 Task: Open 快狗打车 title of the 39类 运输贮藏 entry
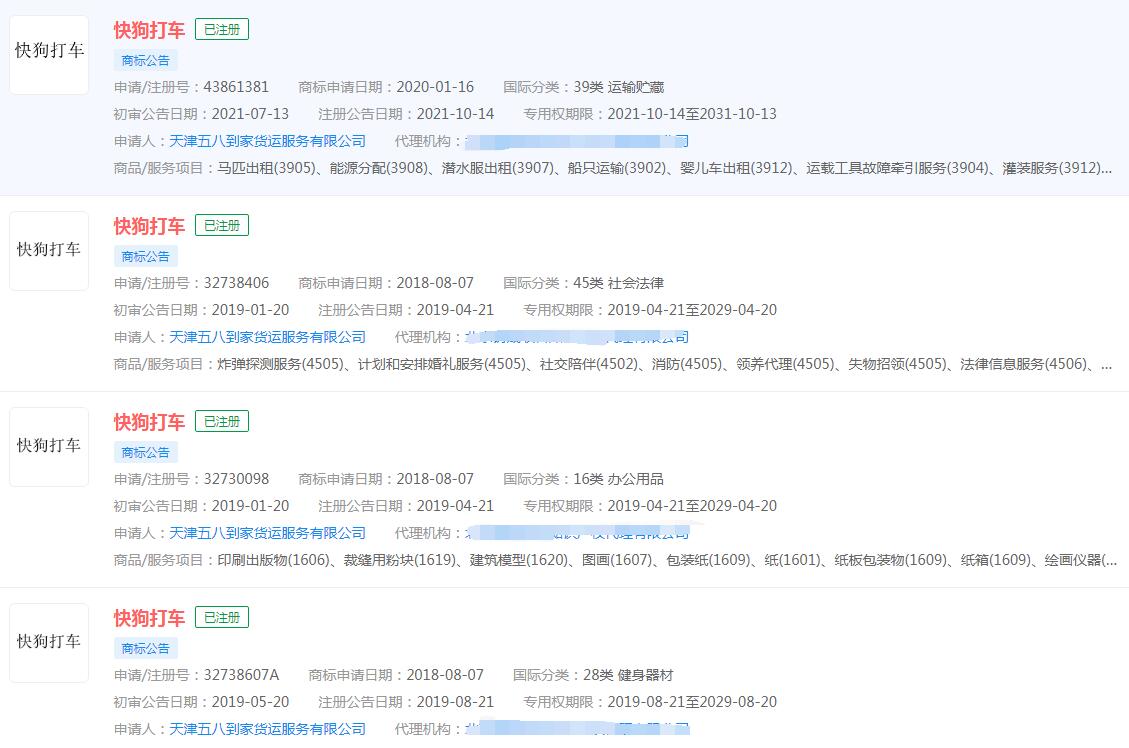point(149,30)
